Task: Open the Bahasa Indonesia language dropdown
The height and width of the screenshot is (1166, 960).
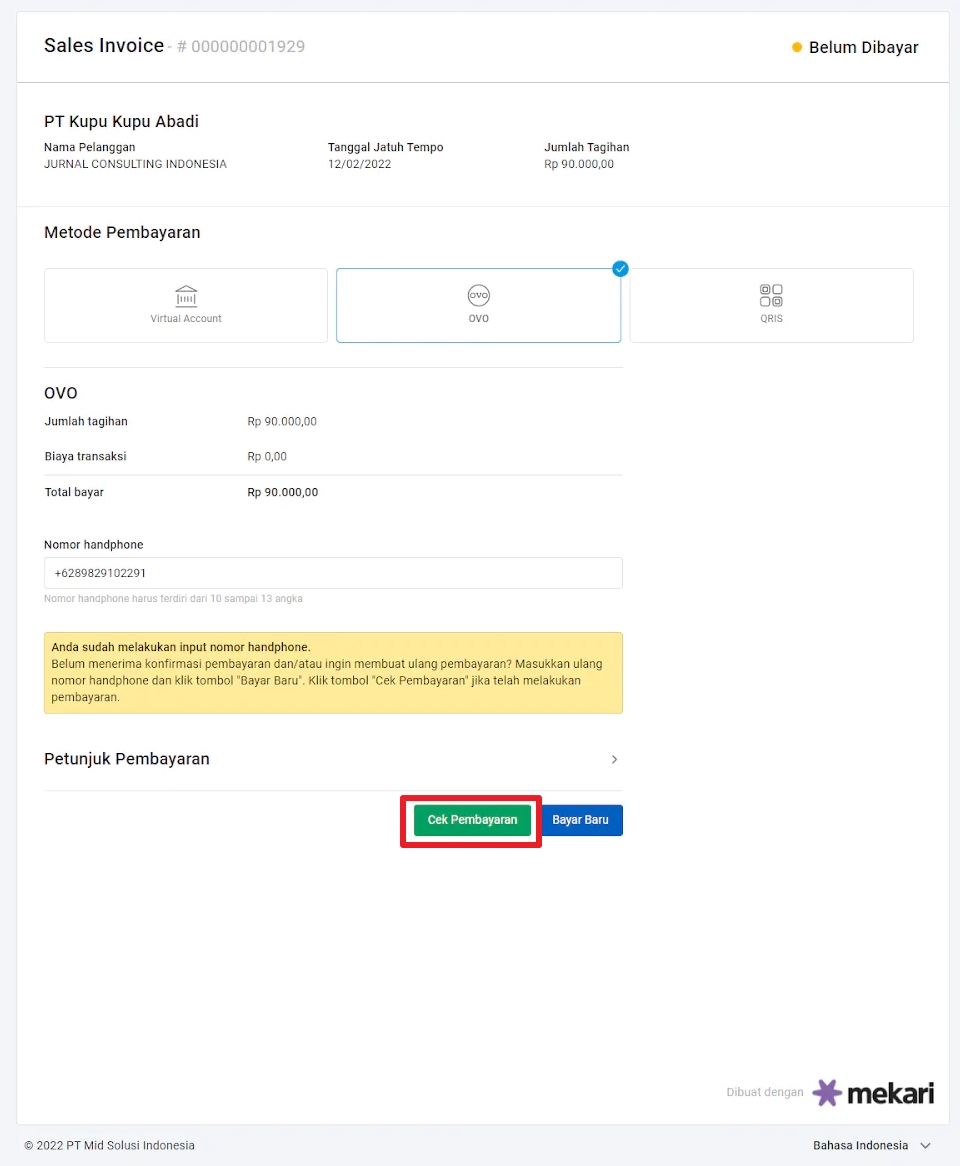Action: (860, 1145)
